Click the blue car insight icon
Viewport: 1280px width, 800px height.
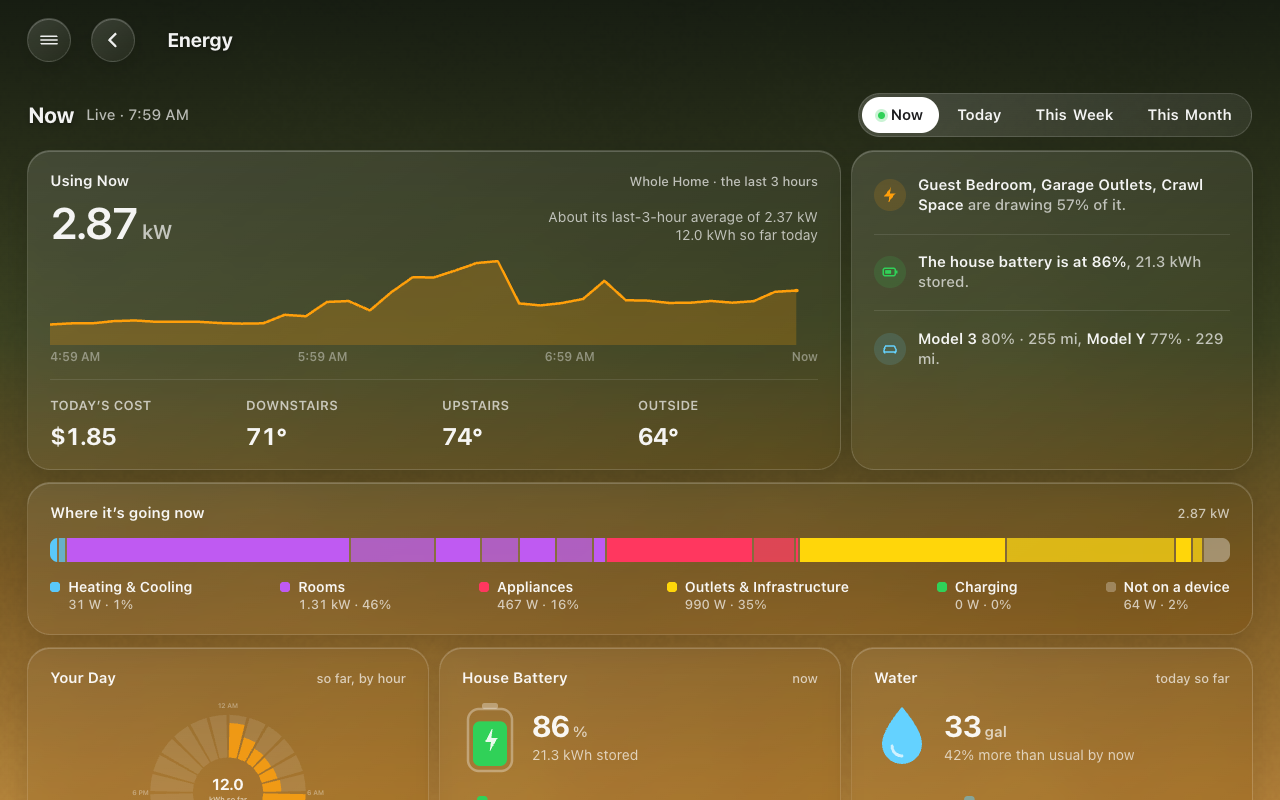pos(890,349)
